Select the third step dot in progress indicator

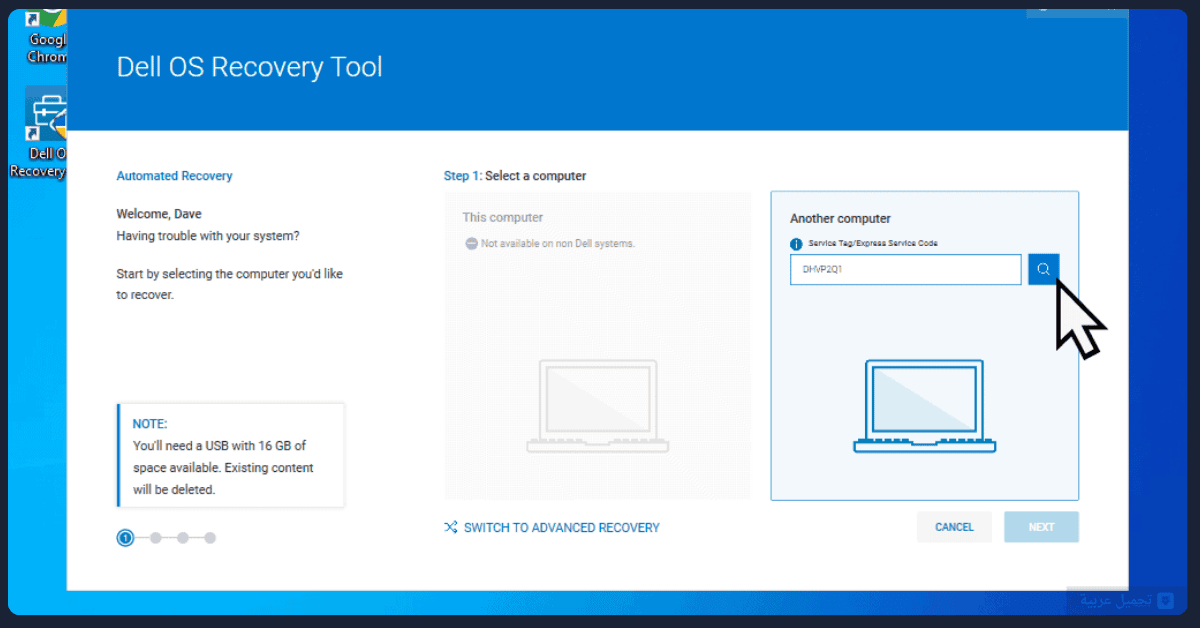click(x=183, y=538)
